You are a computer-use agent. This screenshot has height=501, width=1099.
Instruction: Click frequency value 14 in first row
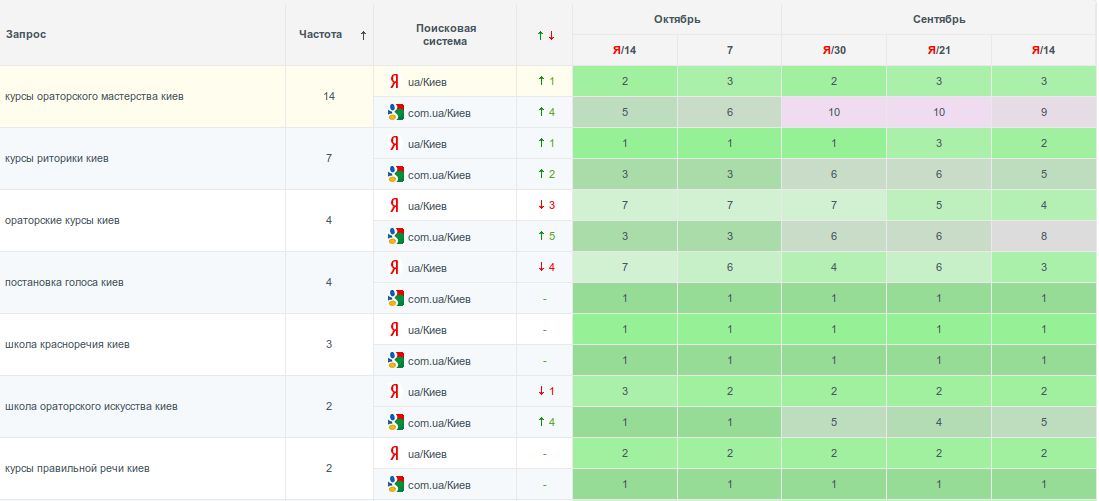(329, 97)
